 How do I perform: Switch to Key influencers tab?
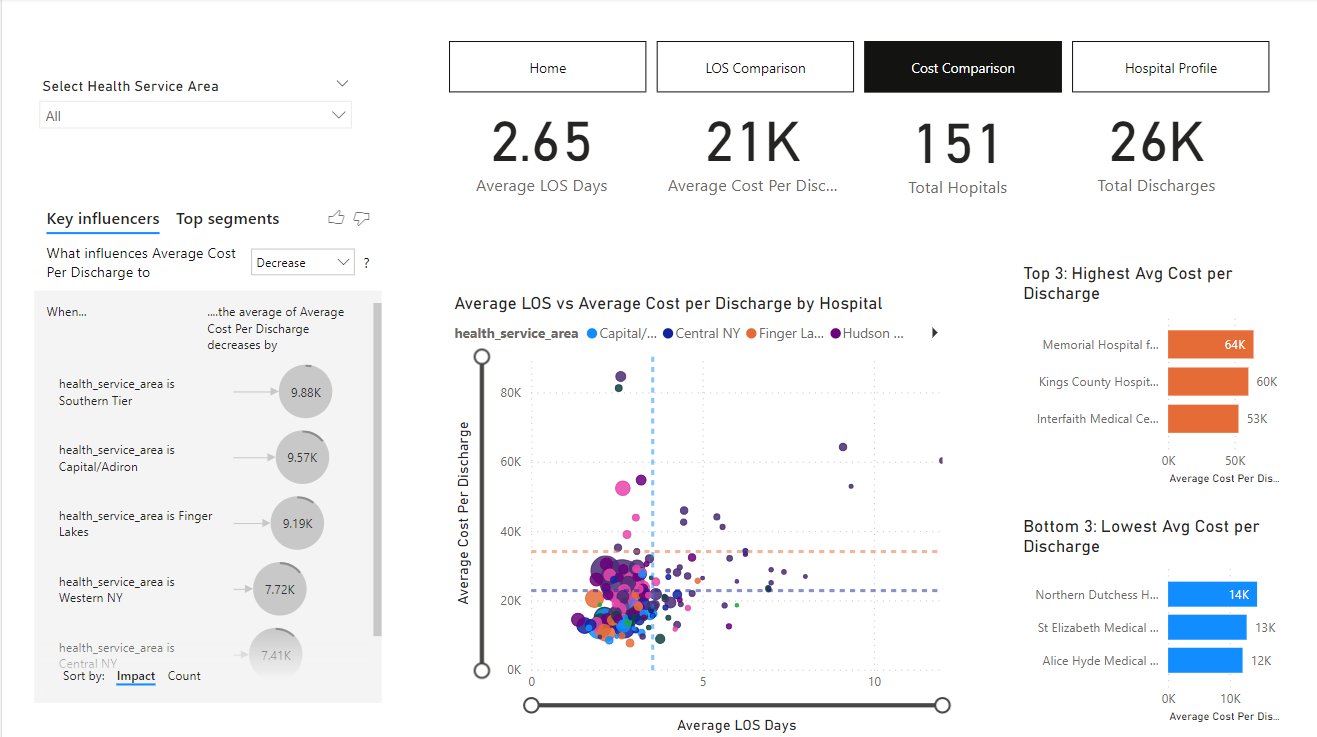[103, 219]
